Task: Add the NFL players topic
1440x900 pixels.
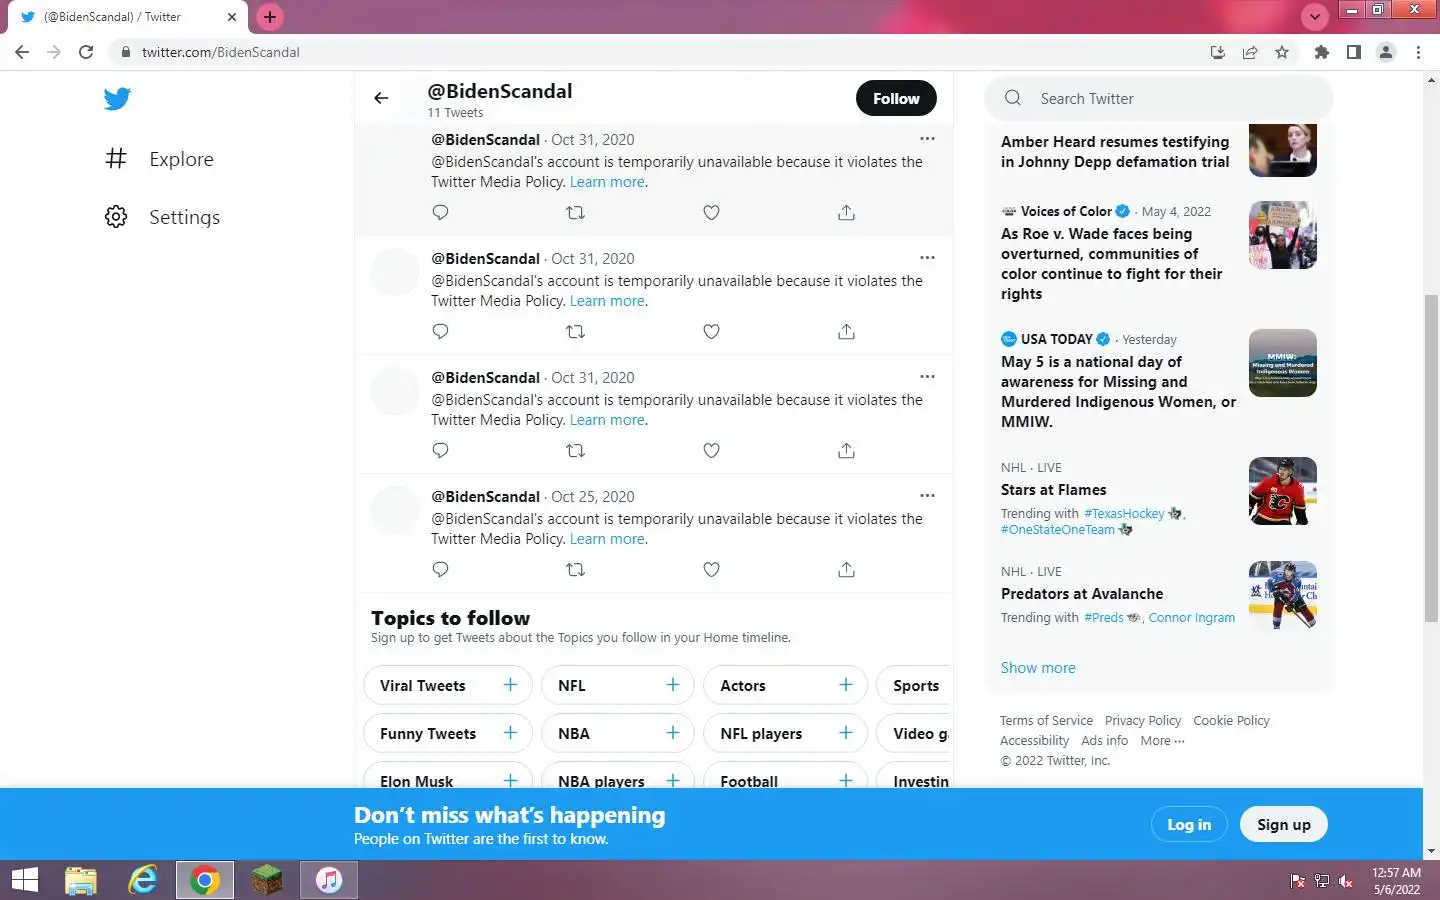Action: pyautogui.click(x=846, y=733)
